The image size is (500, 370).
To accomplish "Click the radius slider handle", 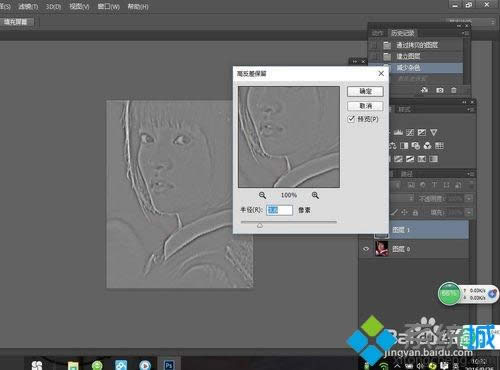I will point(260,226).
